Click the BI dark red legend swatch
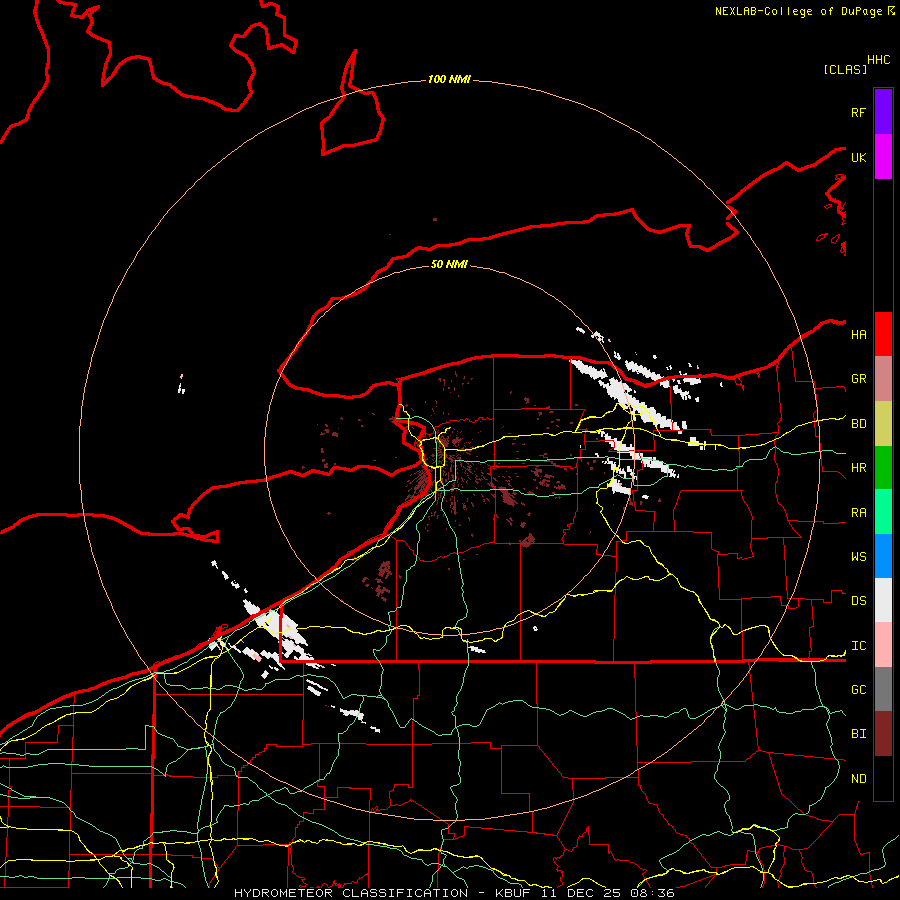The image size is (900, 900). pyautogui.click(x=883, y=734)
